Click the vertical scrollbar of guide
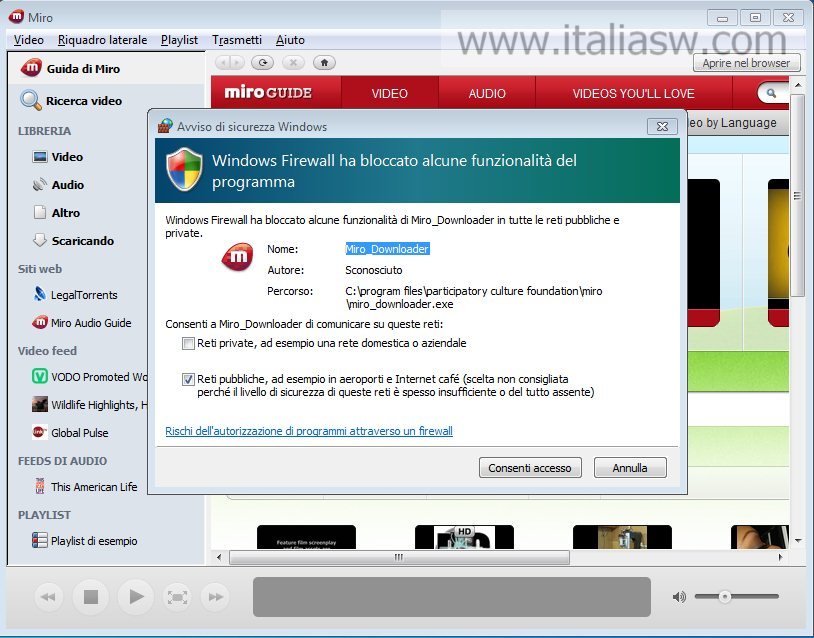This screenshot has height=638, width=814. (x=797, y=195)
